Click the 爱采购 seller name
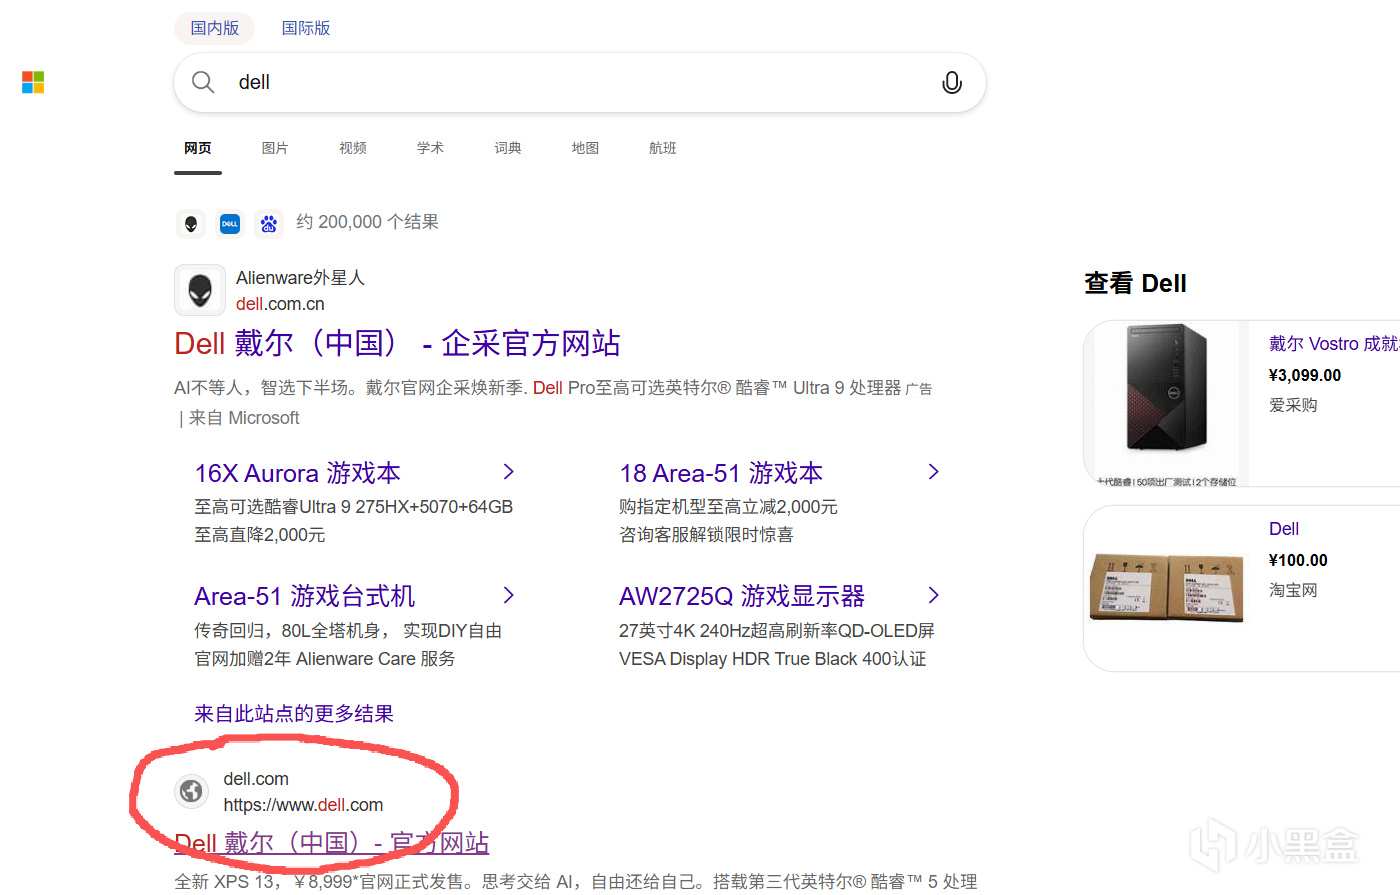The width and height of the screenshot is (1400, 895). pos(1293,405)
